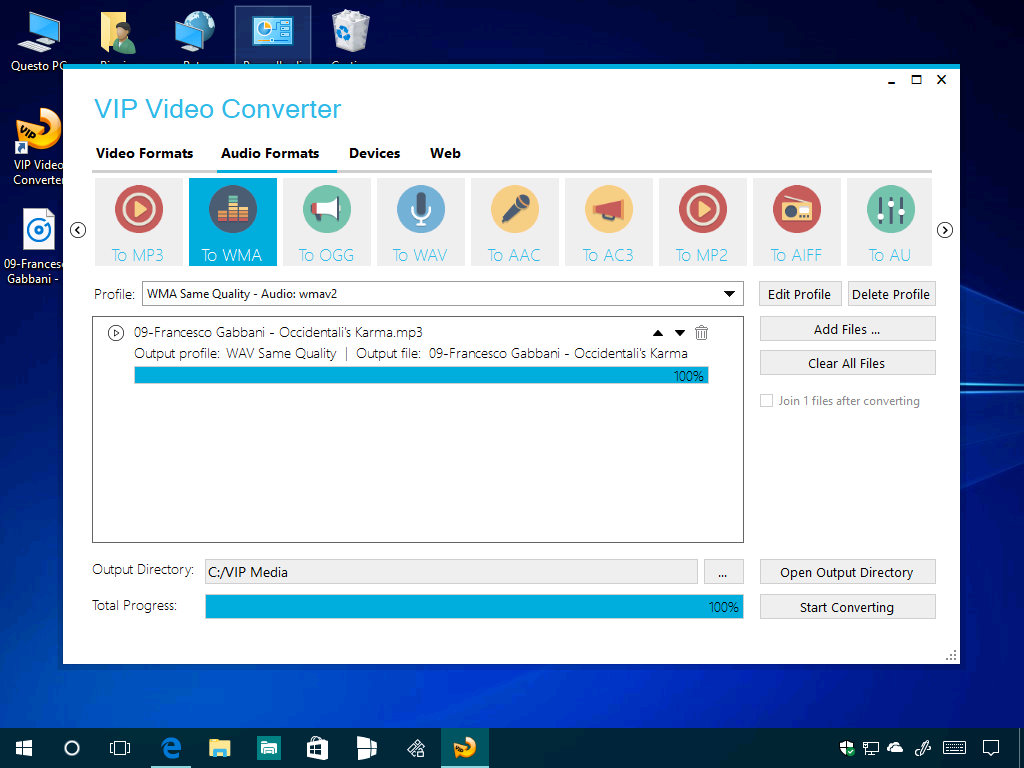Click Add Files button
The width and height of the screenshot is (1024, 768).
(847, 329)
